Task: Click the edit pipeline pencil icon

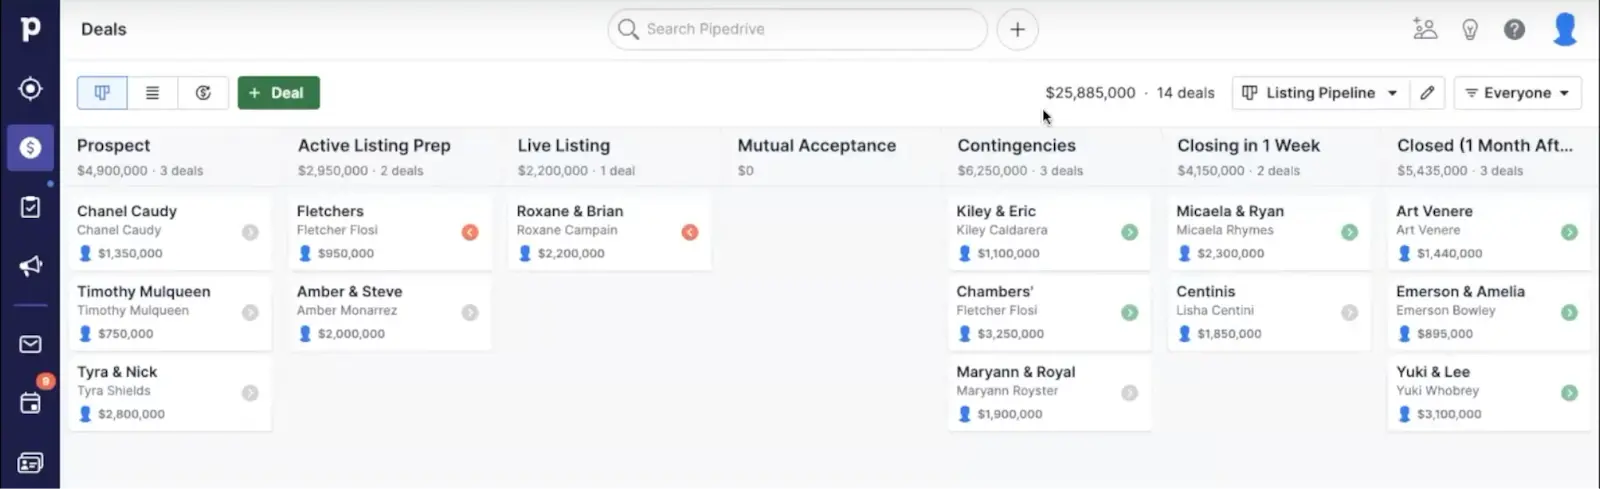Action: pyautogui.click(x=1427, y=93)
